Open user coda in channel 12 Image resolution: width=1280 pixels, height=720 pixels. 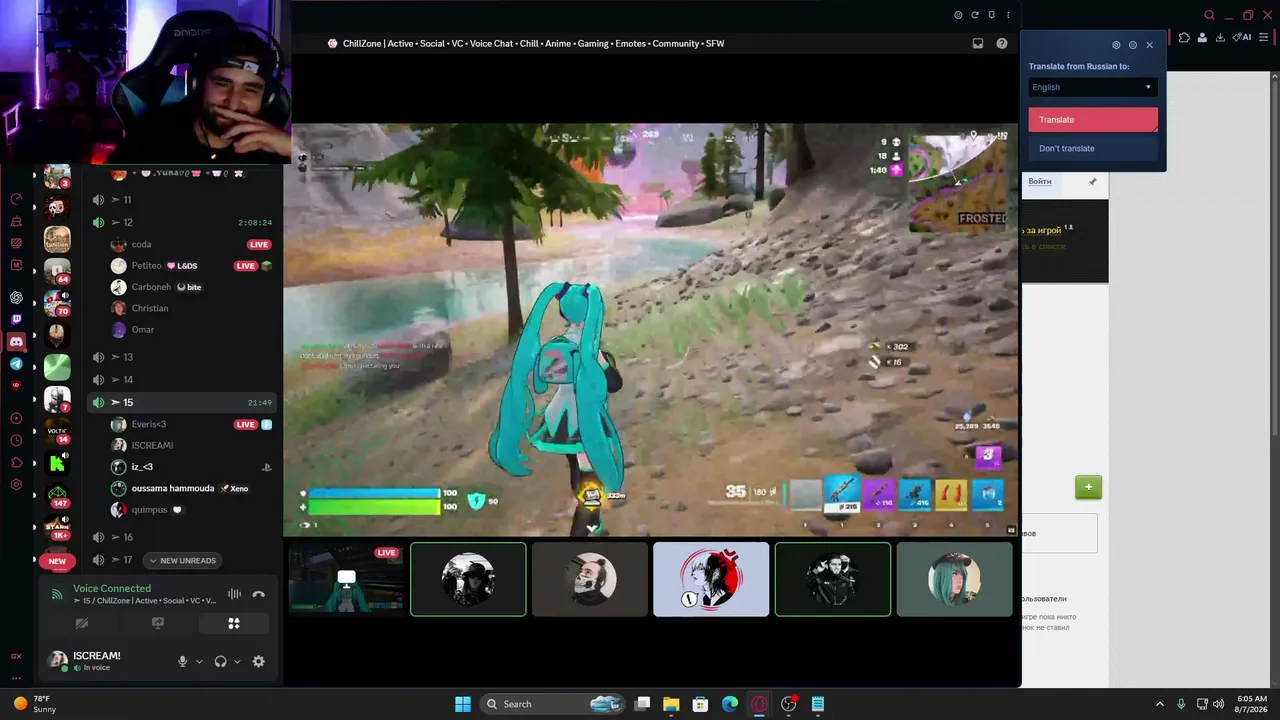tap(189, 244)
